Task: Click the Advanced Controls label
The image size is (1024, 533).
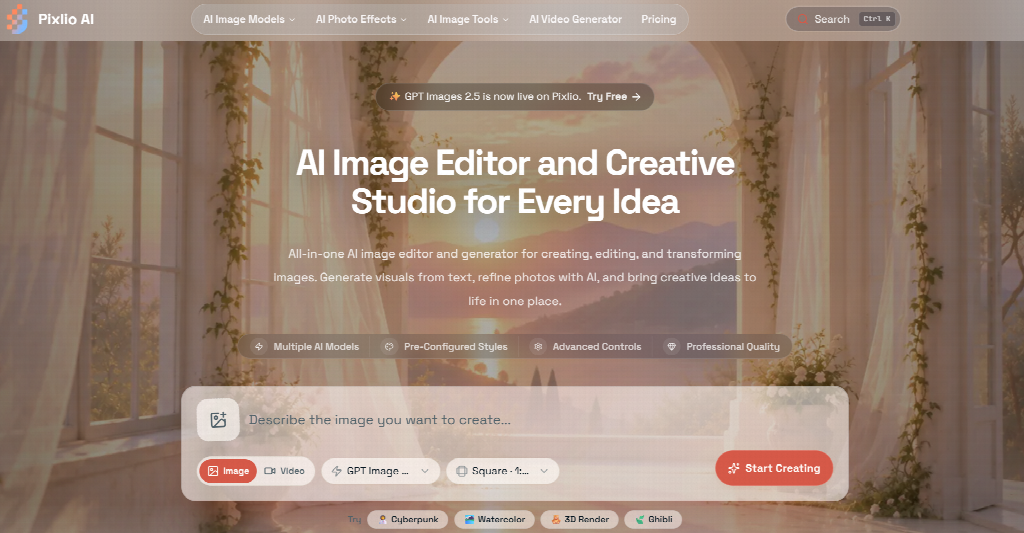Action: [597, 347]
